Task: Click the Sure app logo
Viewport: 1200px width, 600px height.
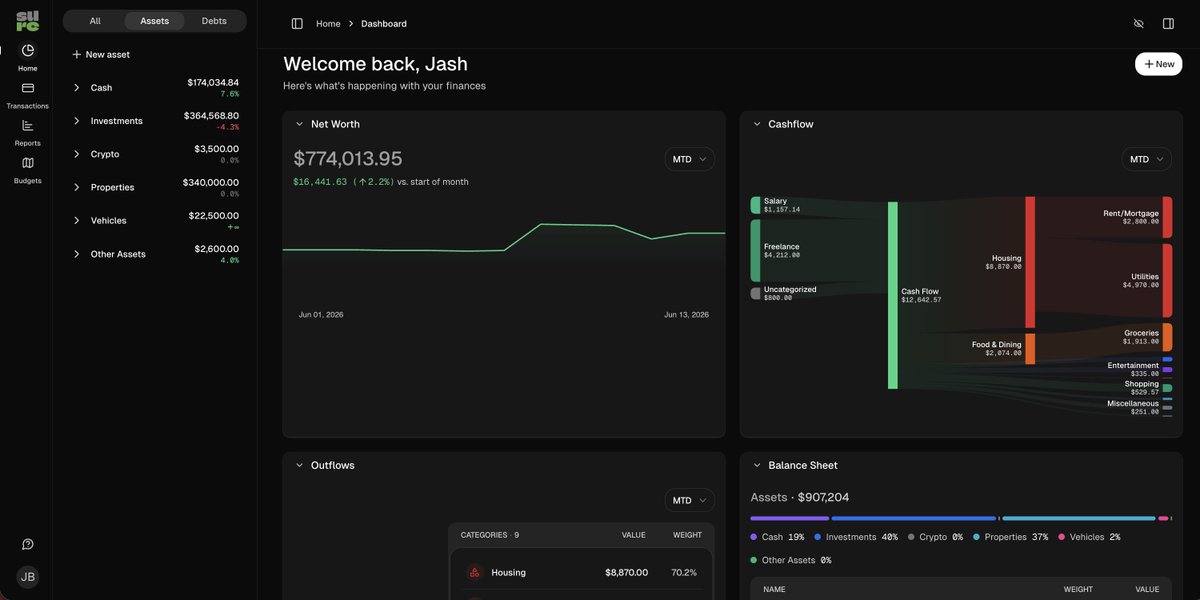Action: [x=28, y=19]
